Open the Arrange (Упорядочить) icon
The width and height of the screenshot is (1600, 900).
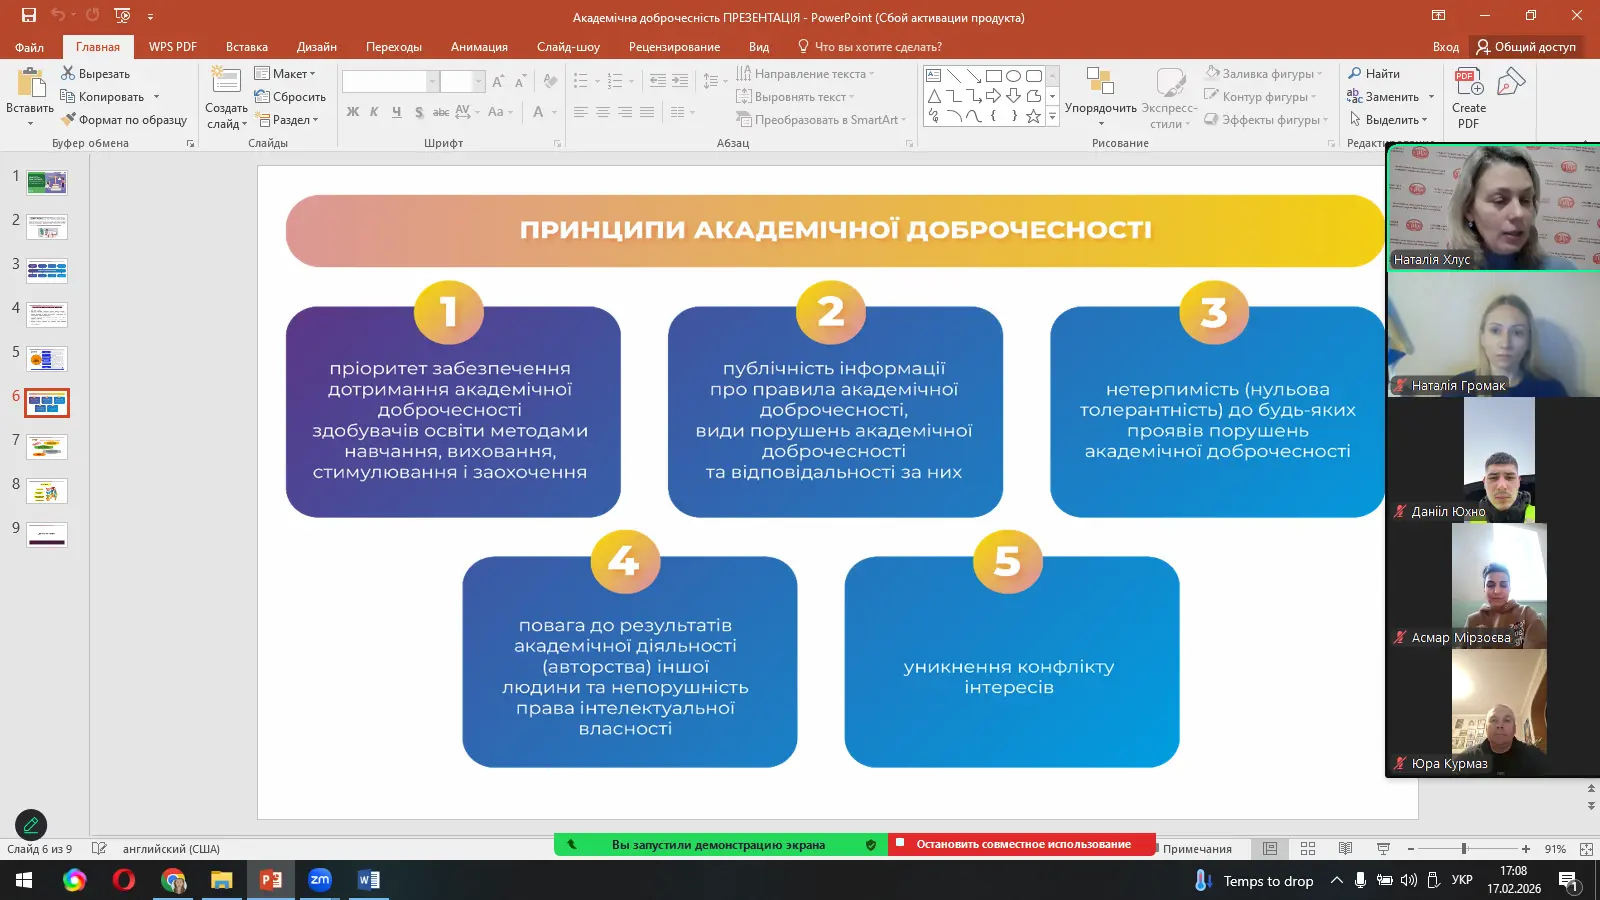coord(1100,82)
